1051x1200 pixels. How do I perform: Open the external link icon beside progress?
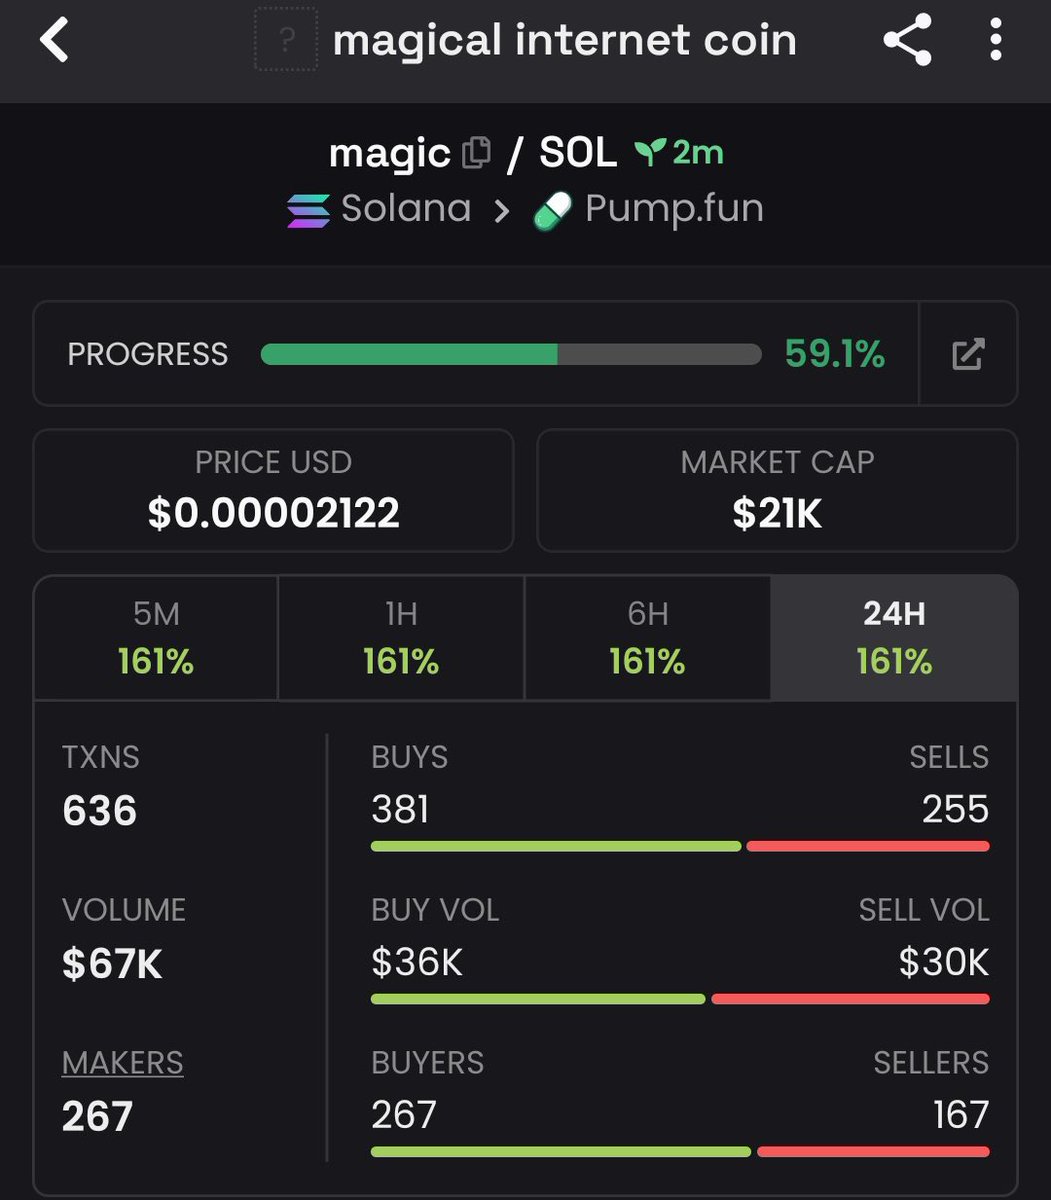pos(968,354)
